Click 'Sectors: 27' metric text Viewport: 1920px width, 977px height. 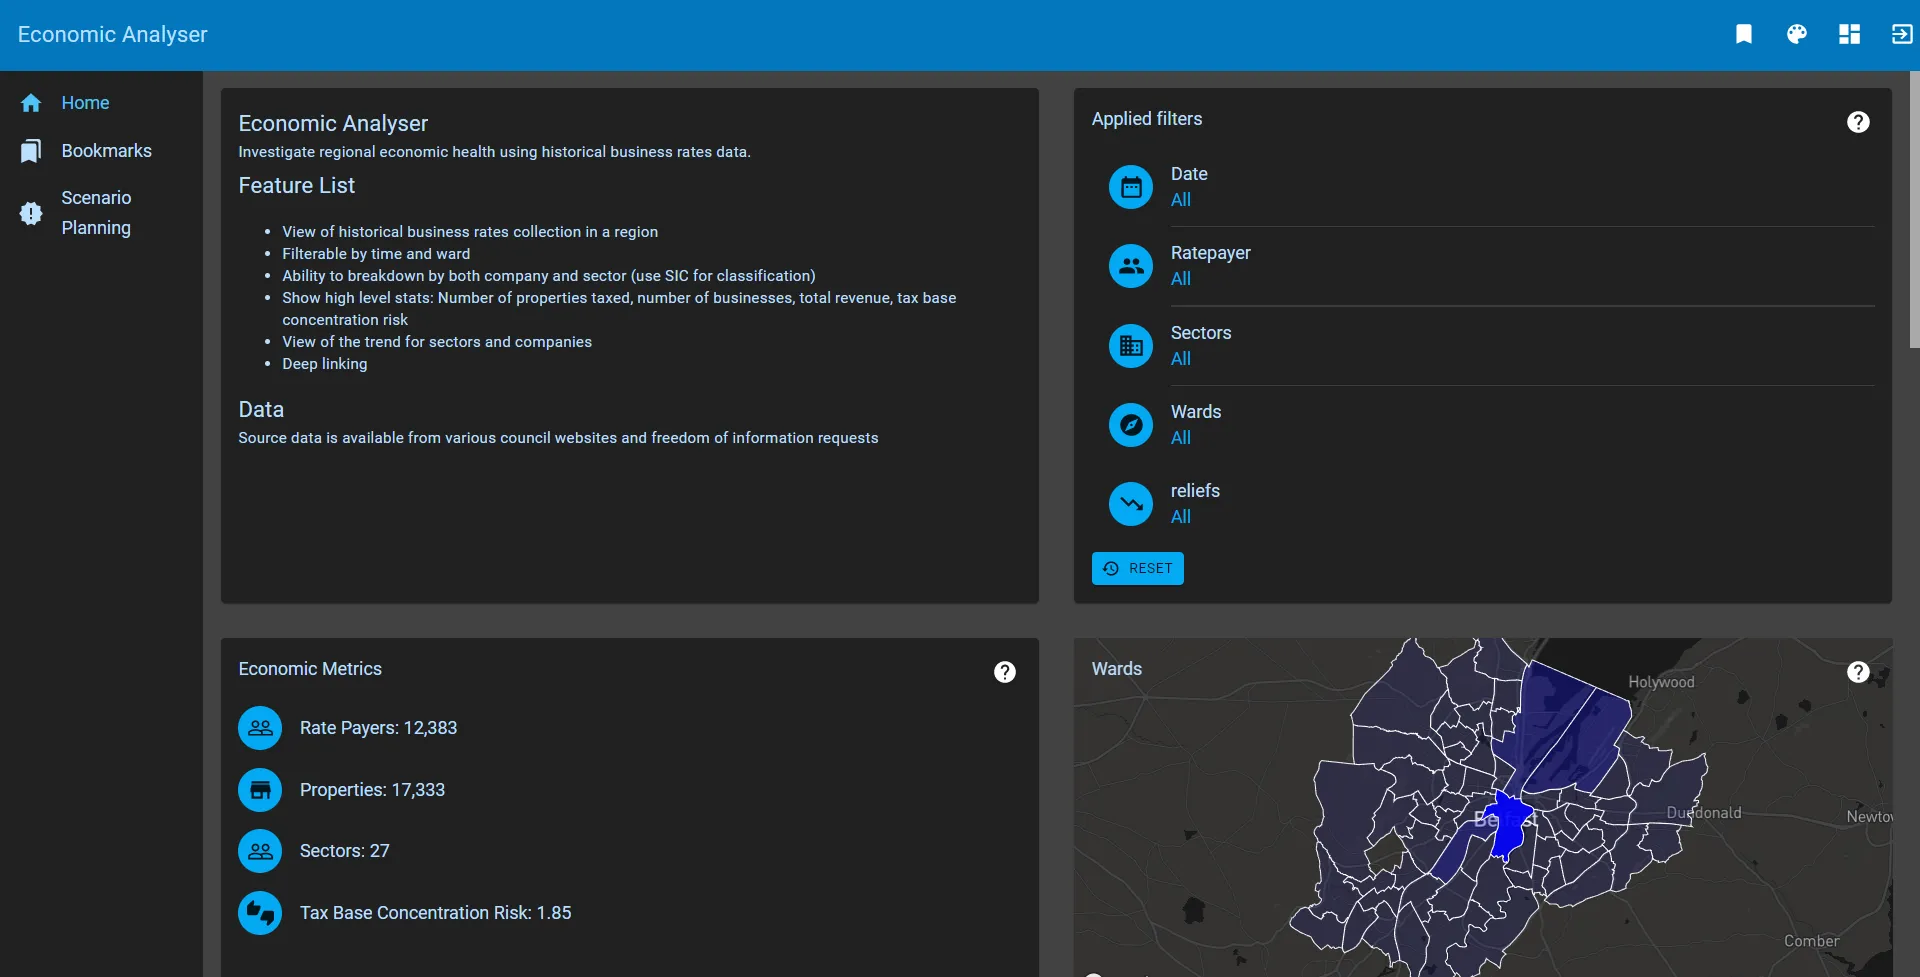[x=344, y=851]
